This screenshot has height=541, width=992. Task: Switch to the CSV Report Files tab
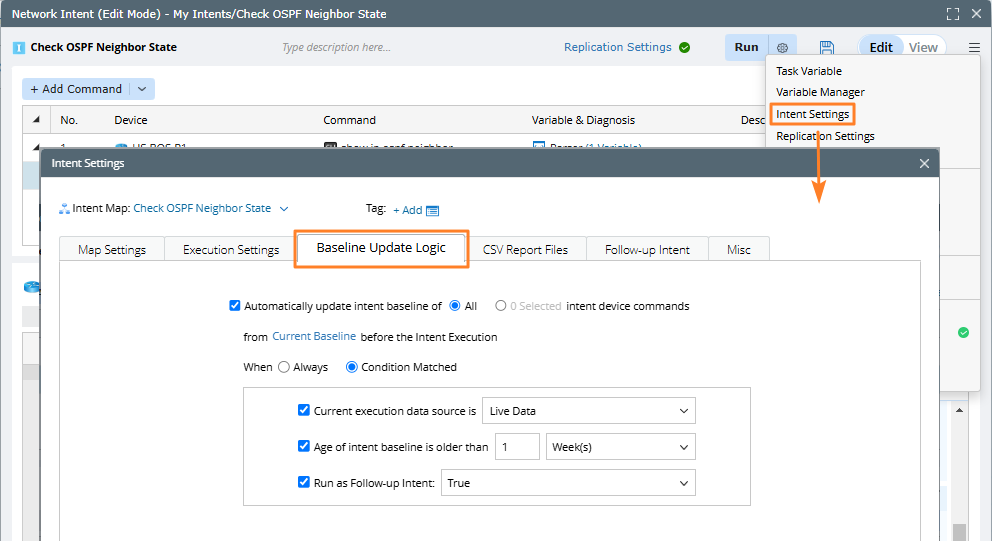(525, 250)
